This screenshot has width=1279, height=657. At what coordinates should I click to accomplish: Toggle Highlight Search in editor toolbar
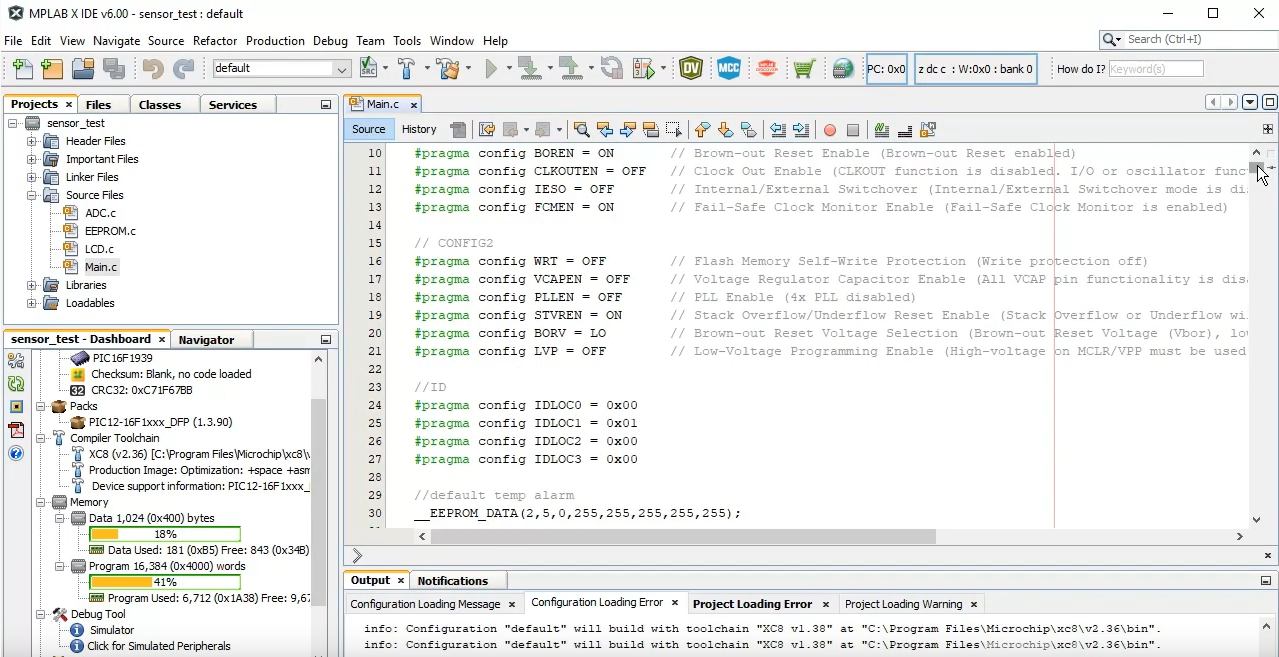(651, 130)
